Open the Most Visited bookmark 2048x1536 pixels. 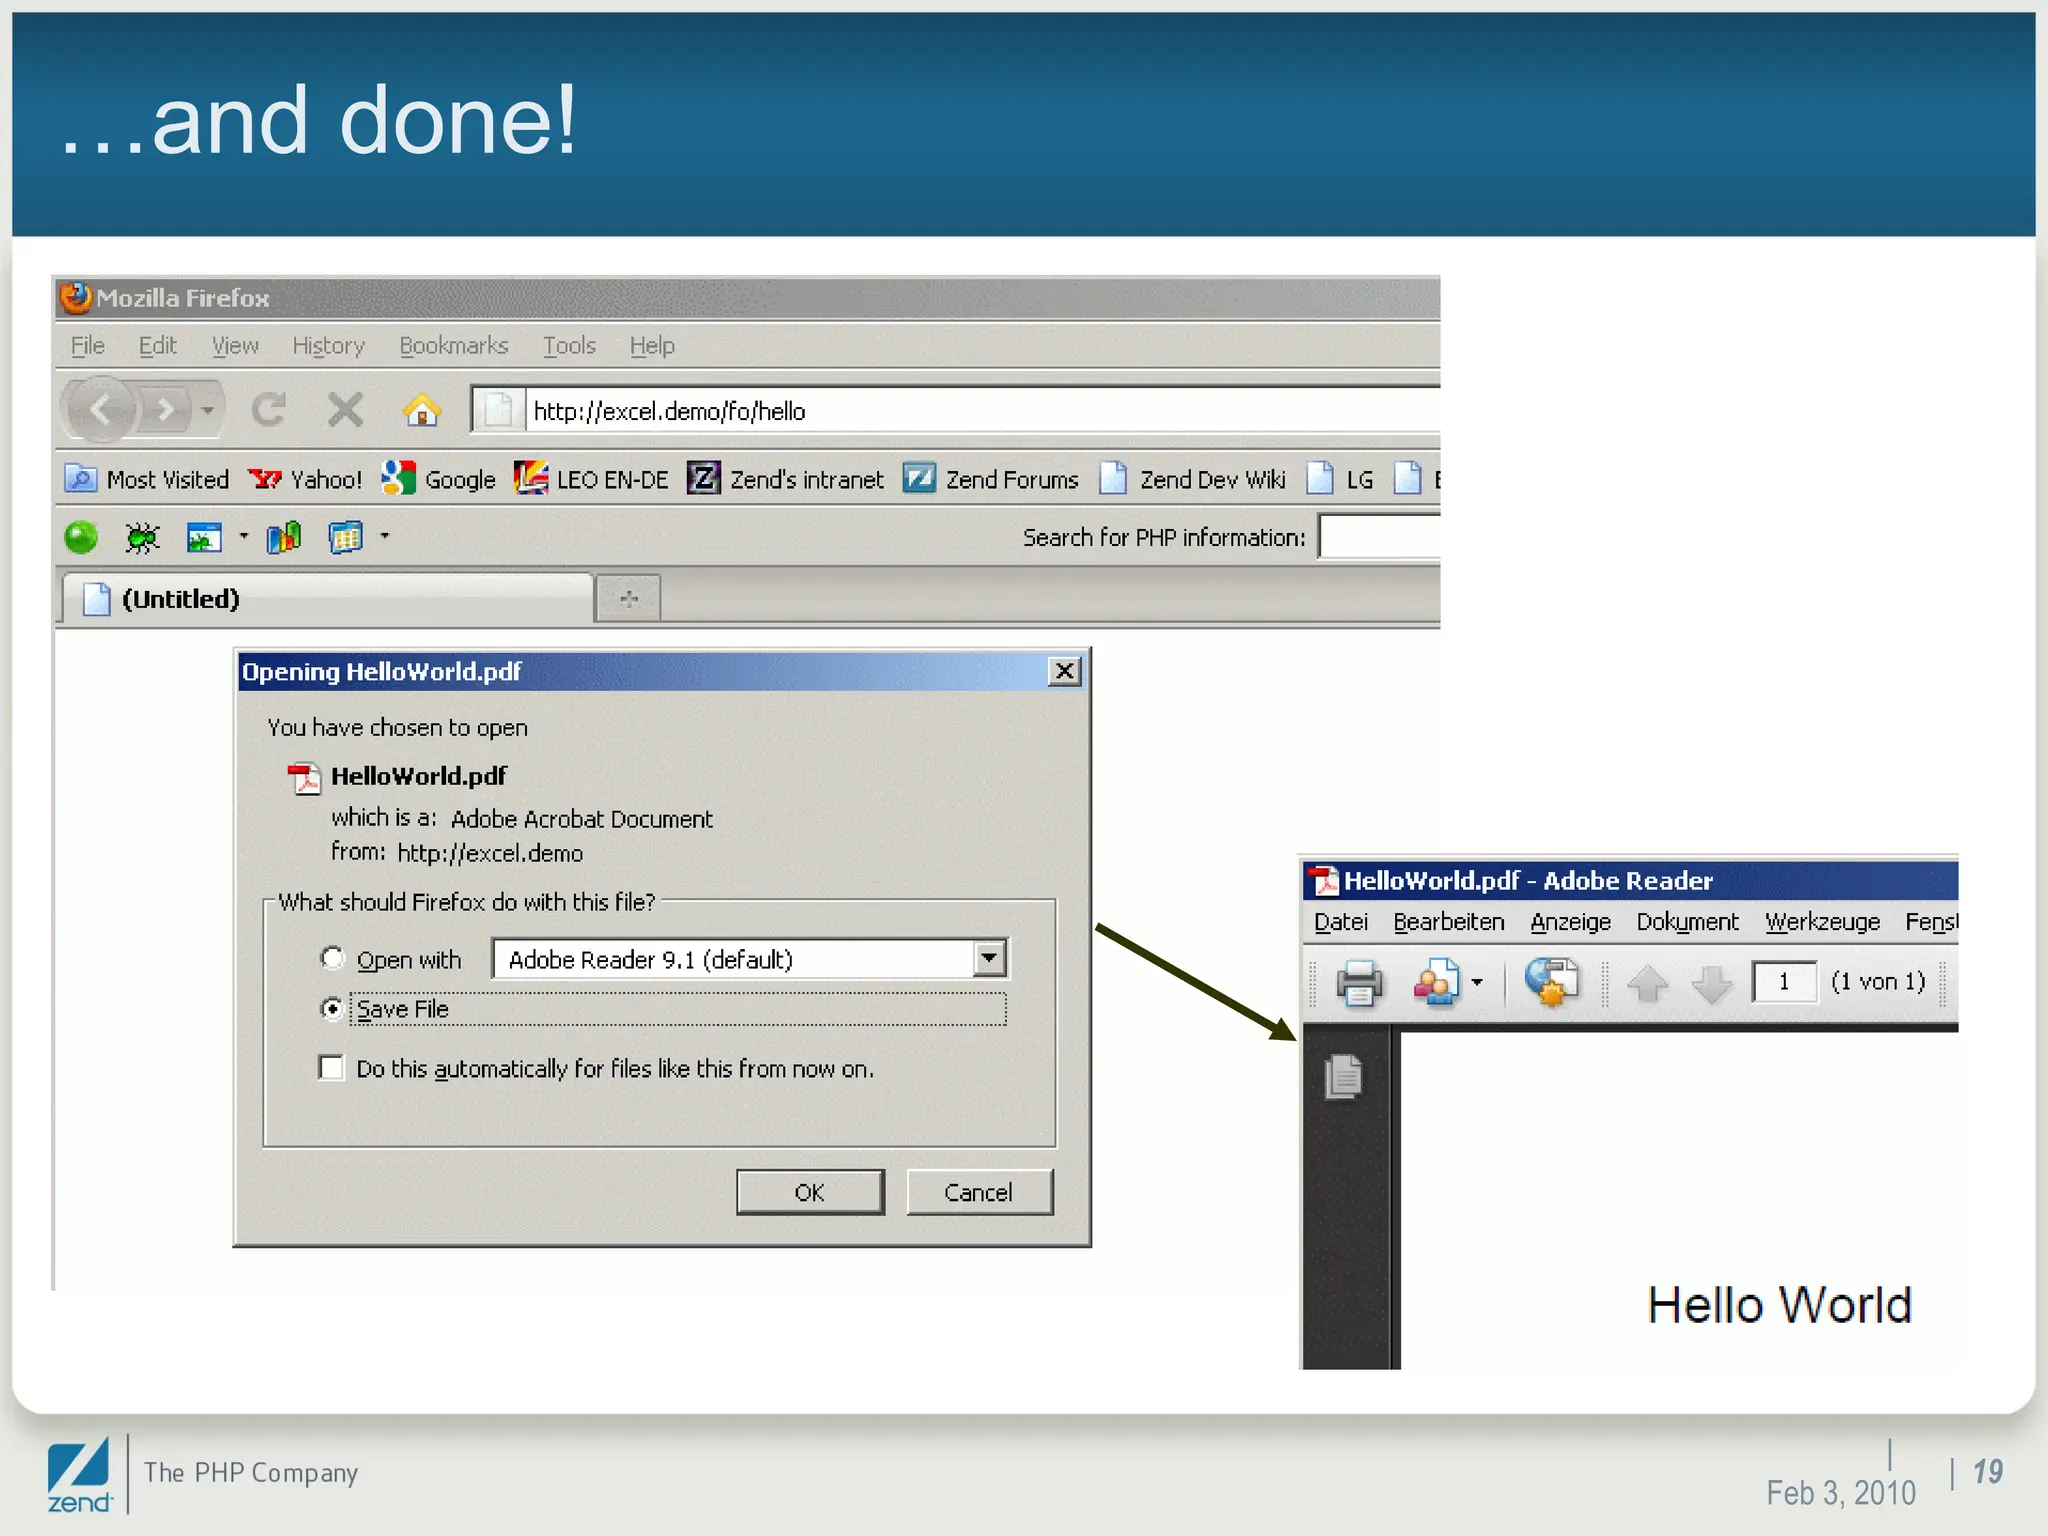click(x=147, y=480)
